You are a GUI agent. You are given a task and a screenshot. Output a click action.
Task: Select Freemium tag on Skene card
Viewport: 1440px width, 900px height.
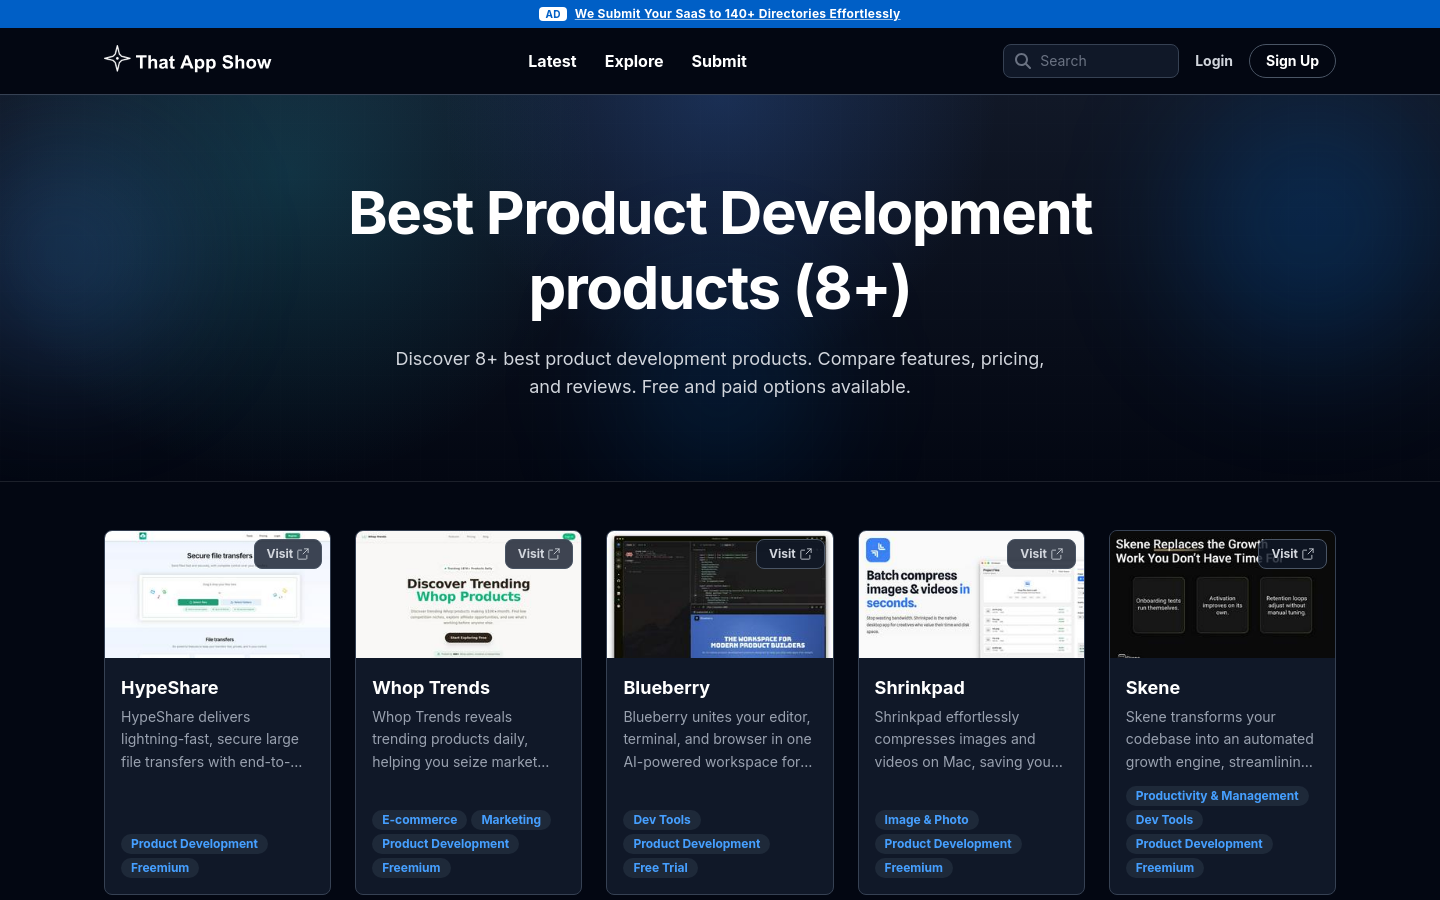pyautogui.click(x=1164, y=868)
